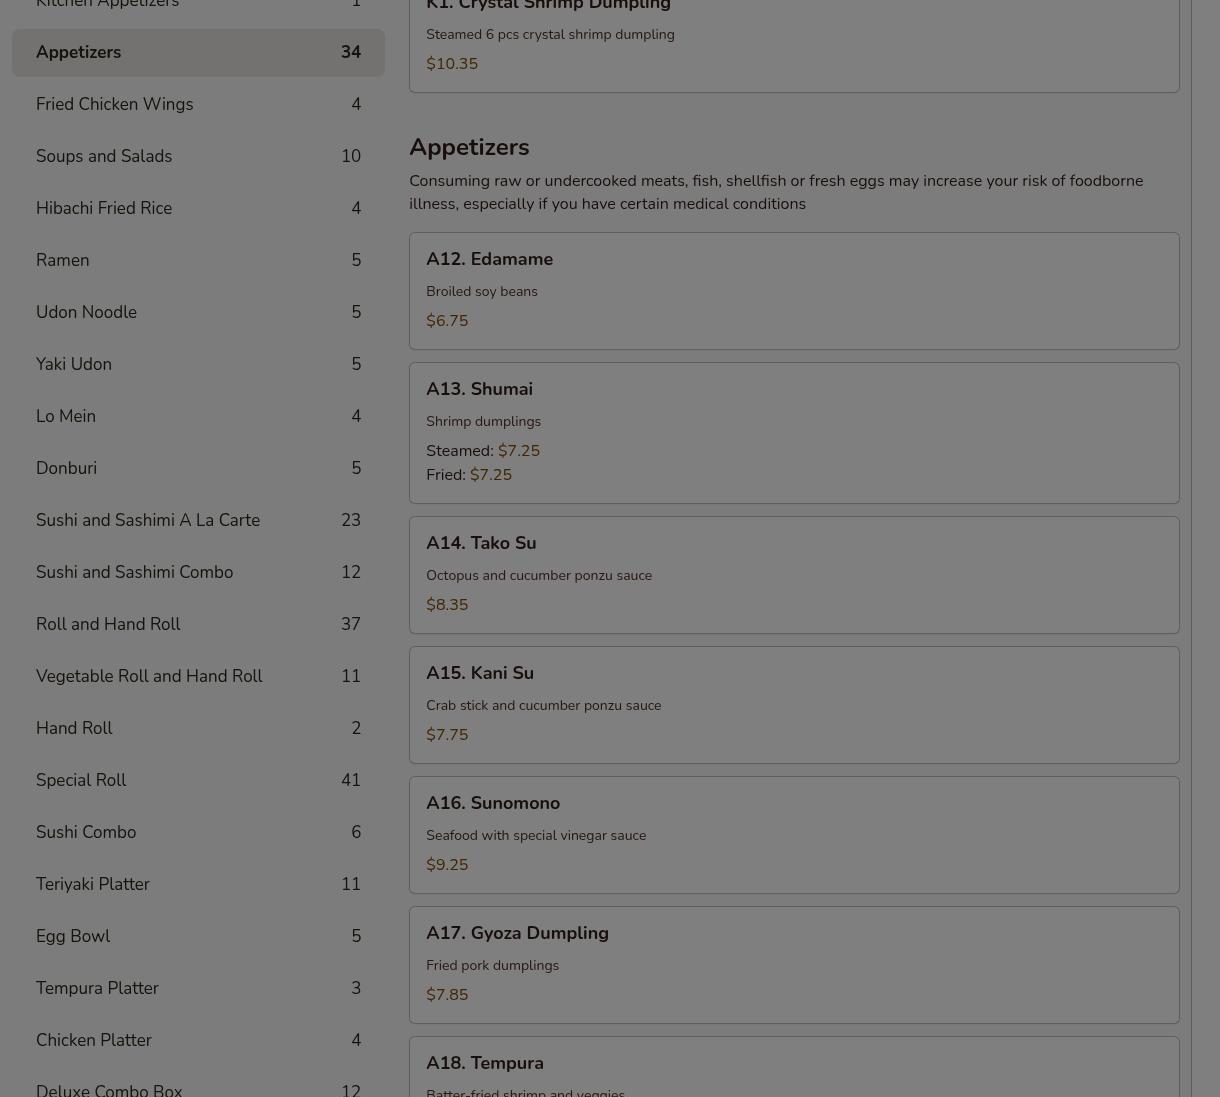Click 'Crab stick and cucumber ponzu sauce' text

click(544, 705)
